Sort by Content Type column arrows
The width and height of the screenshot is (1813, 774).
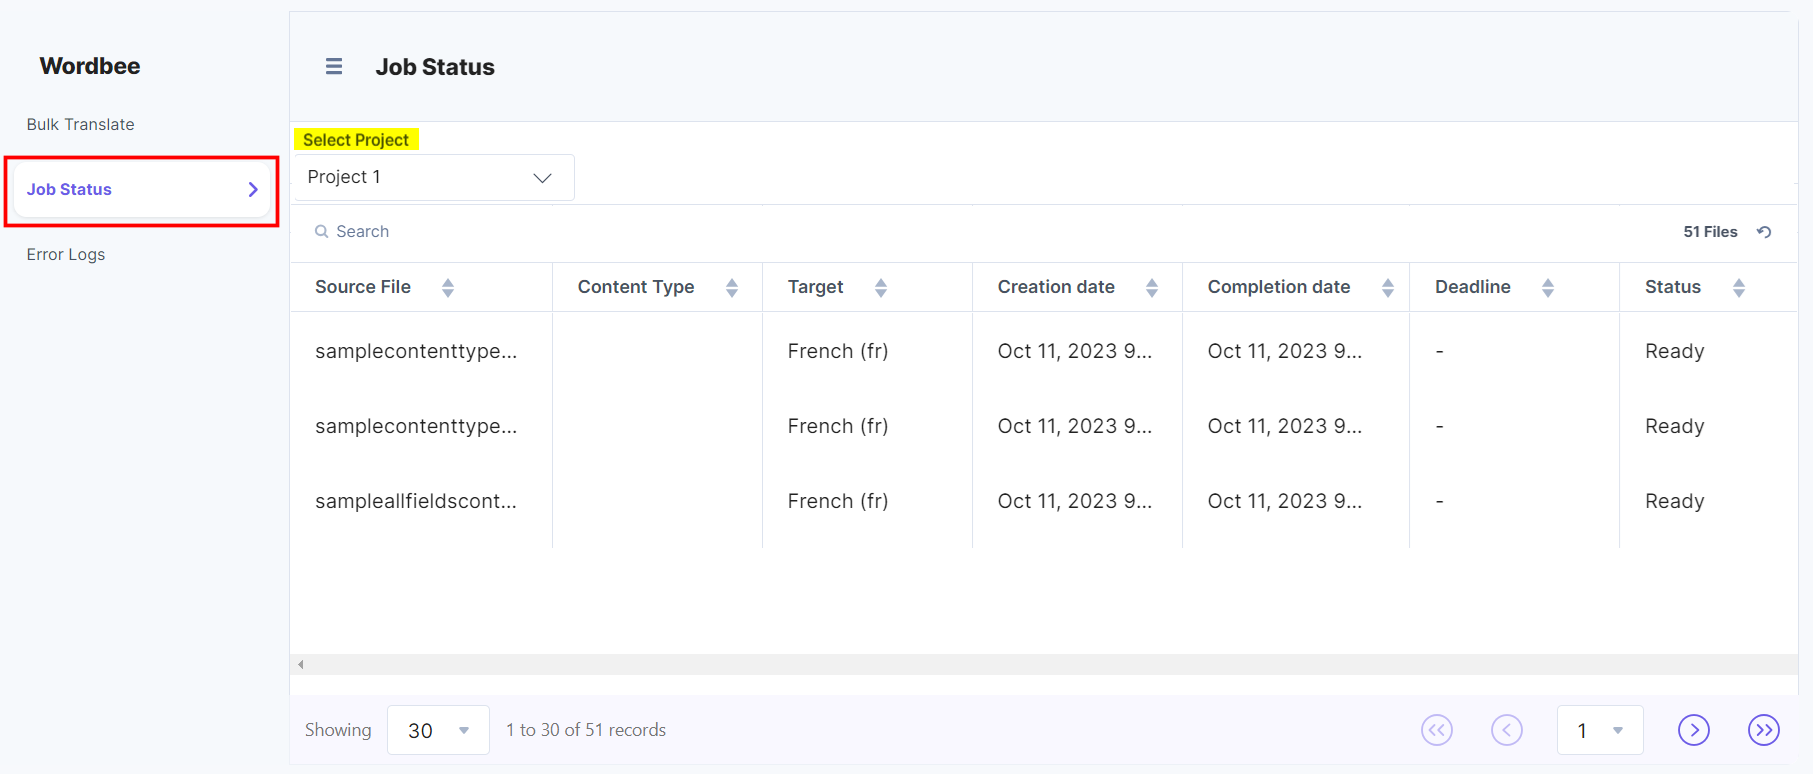[x=732, y=288]
